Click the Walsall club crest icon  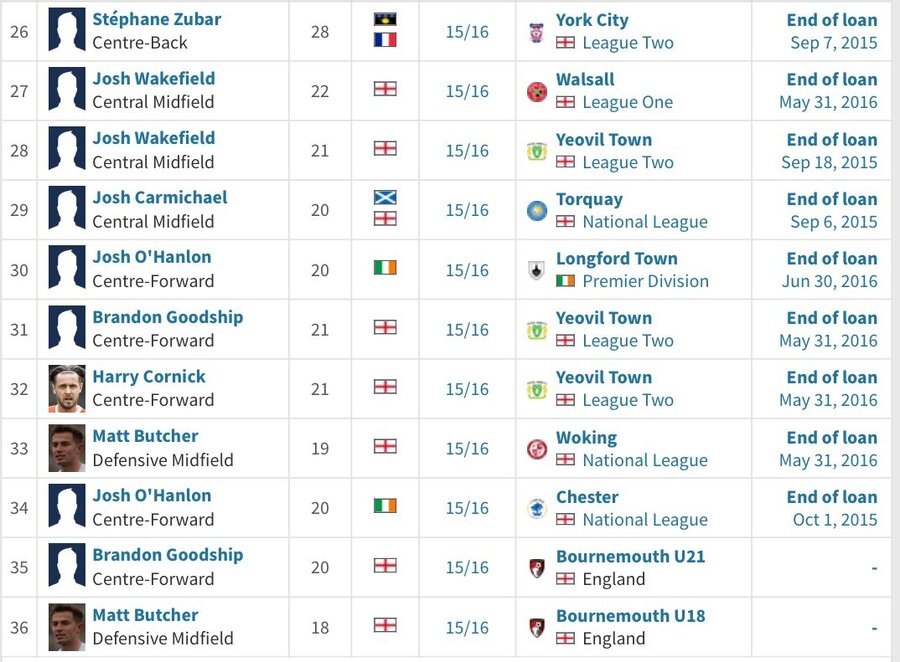pos(537,91)
